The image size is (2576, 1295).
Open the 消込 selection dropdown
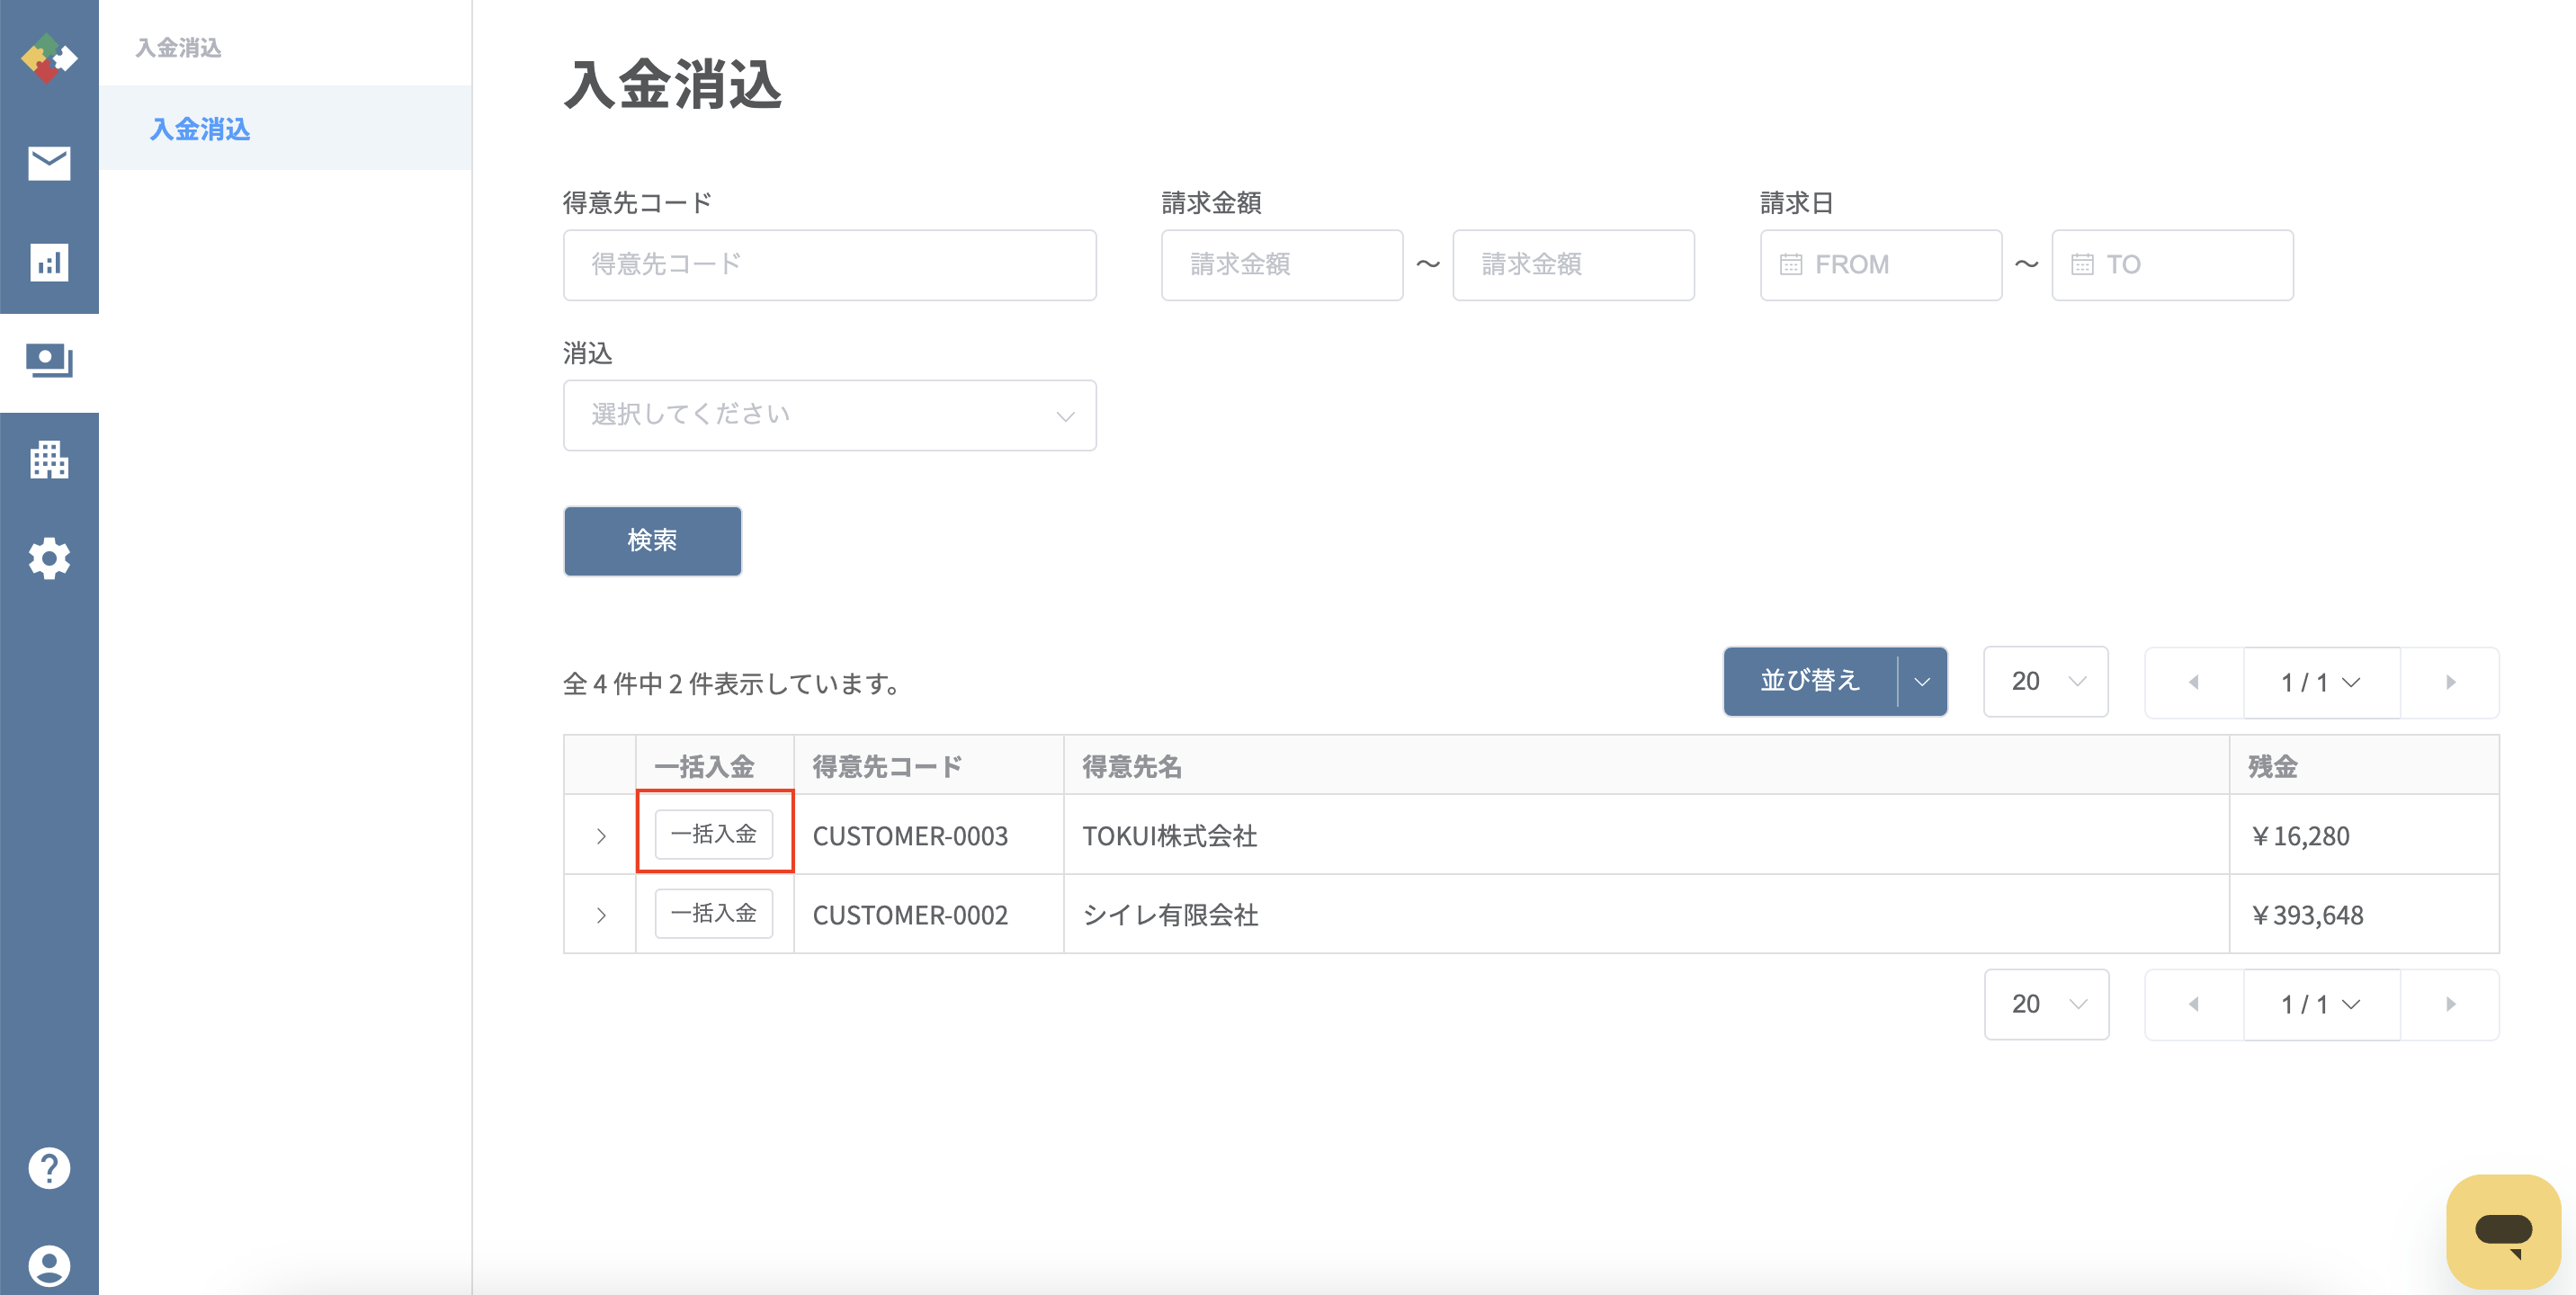829,415
